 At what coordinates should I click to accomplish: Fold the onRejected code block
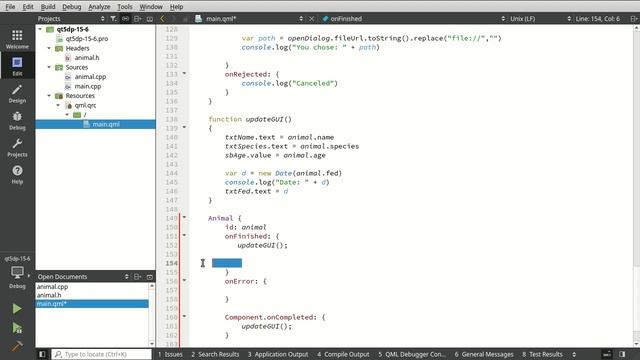coord(184,73)
